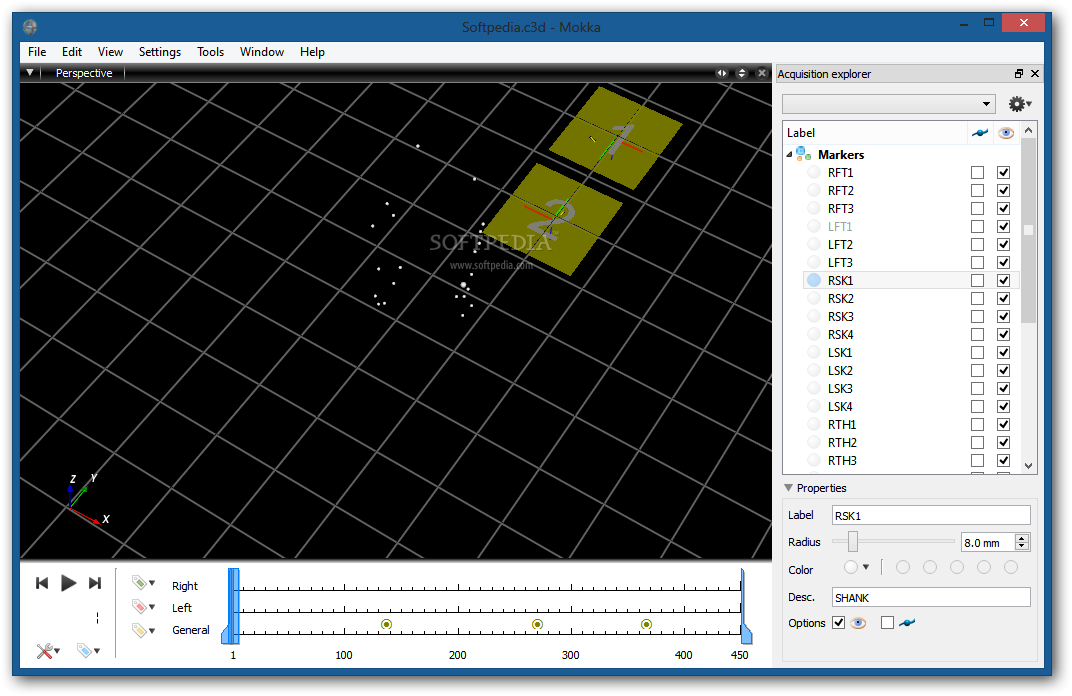1072x696 pixels.
Task: Start playback with the play button
Action: pos(68,583)
